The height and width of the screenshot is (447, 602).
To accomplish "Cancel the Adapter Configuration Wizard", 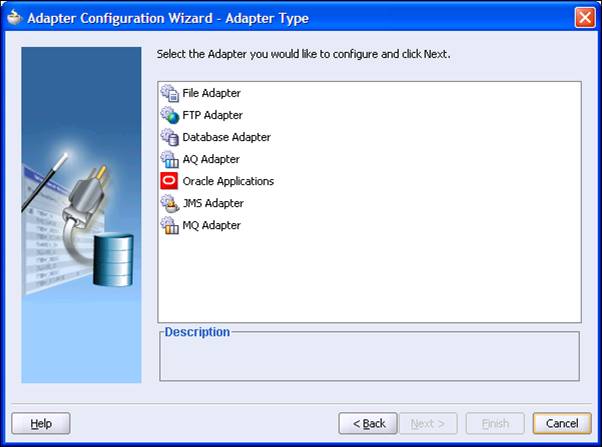I will pyautogui.click(x=562, y=423).
